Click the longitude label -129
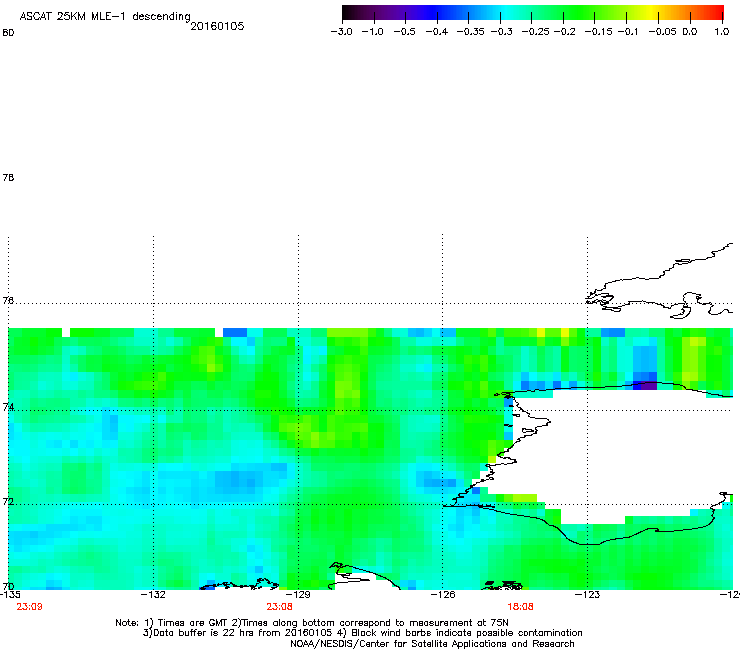 (298, 594)
